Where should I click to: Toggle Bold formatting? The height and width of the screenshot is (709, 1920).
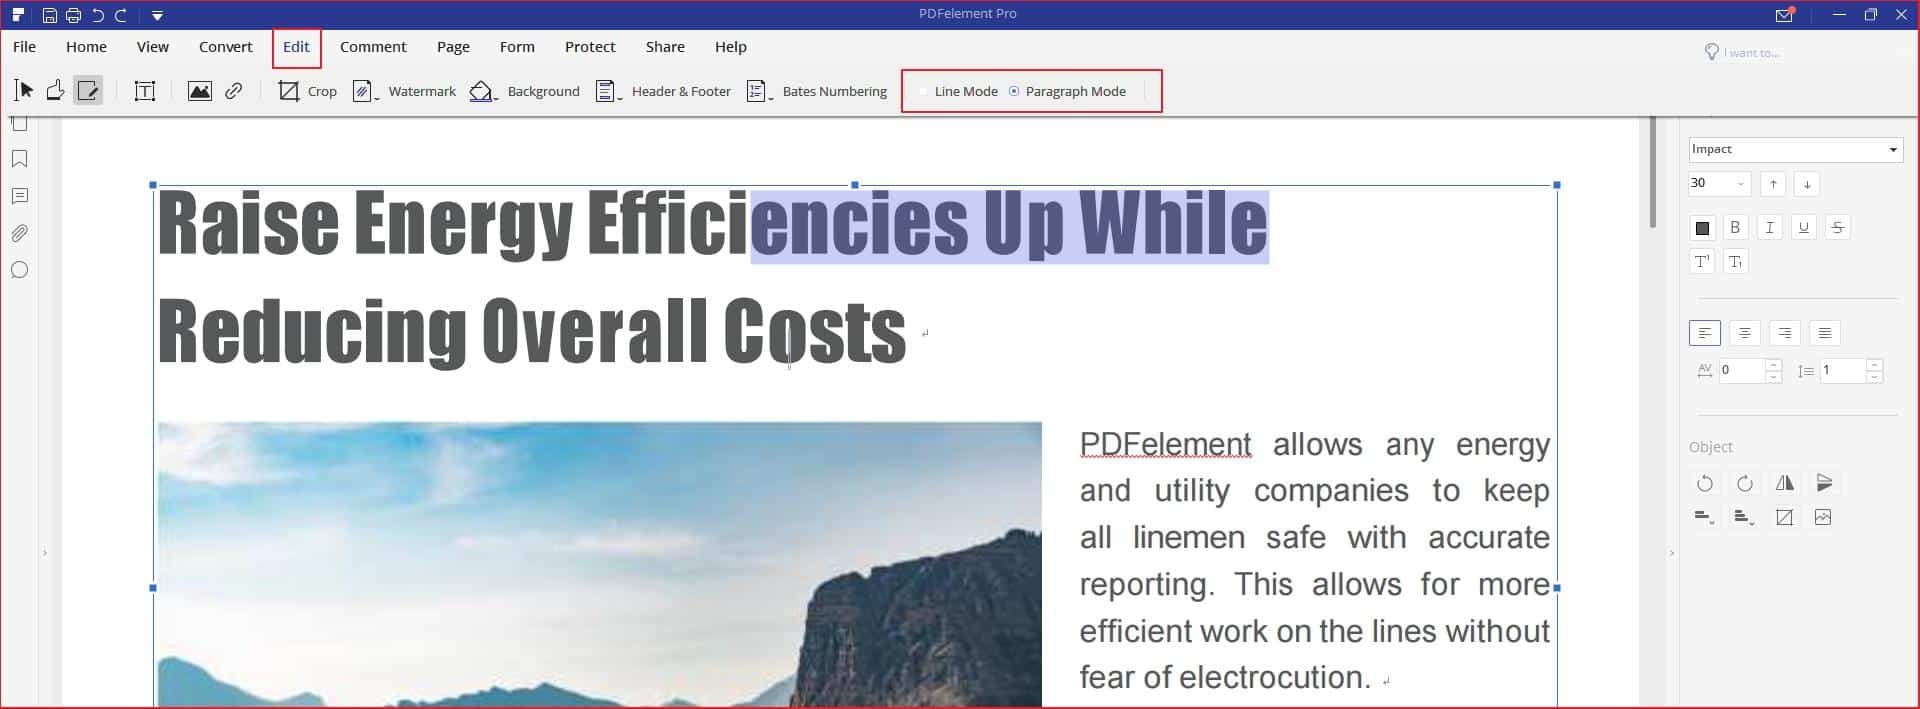(x=1735, y=228)
